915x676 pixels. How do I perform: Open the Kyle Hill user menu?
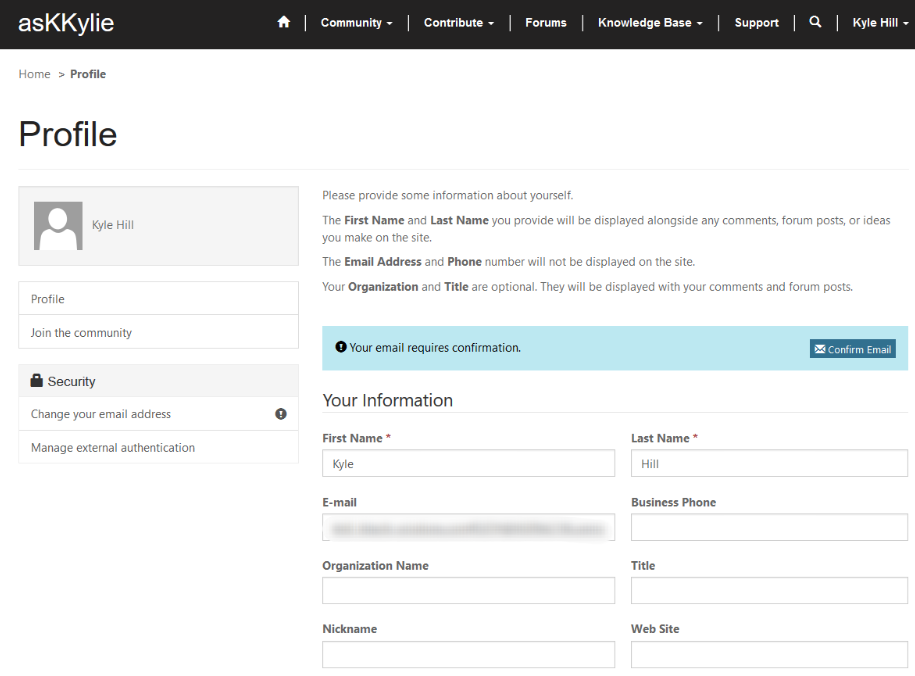(x=880, y=23)
